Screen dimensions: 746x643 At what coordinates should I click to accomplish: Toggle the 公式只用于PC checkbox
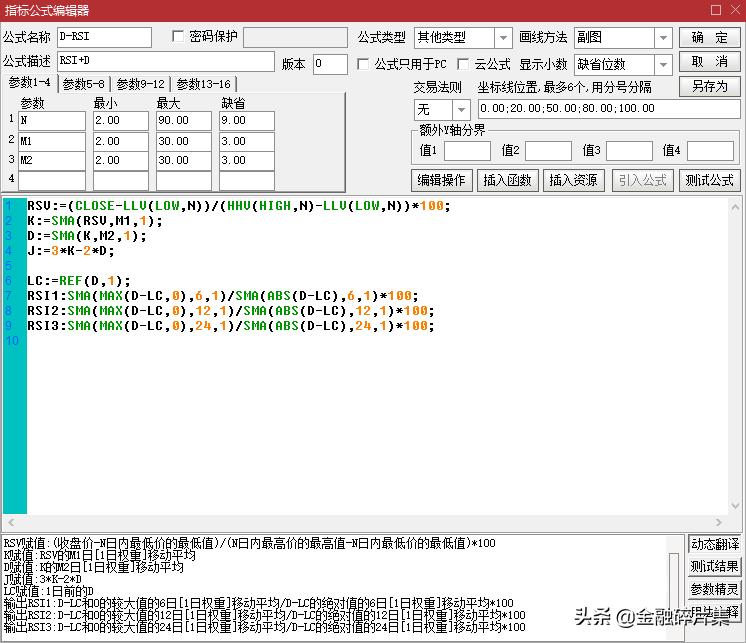tap(364, 64)
